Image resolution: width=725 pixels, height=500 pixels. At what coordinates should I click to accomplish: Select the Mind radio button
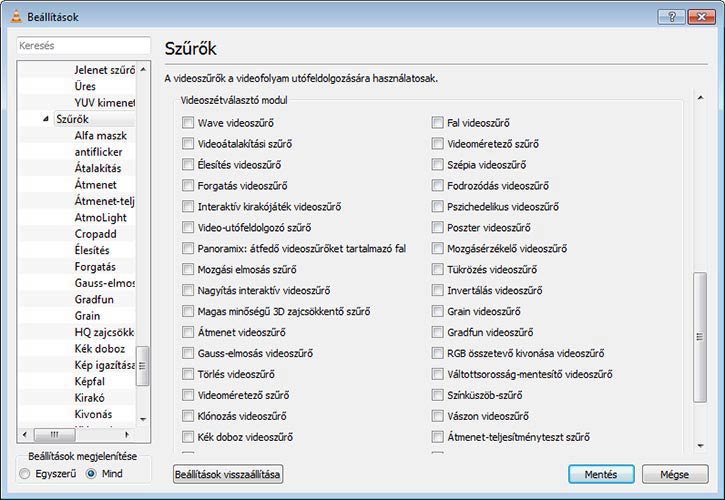(91, 474)
